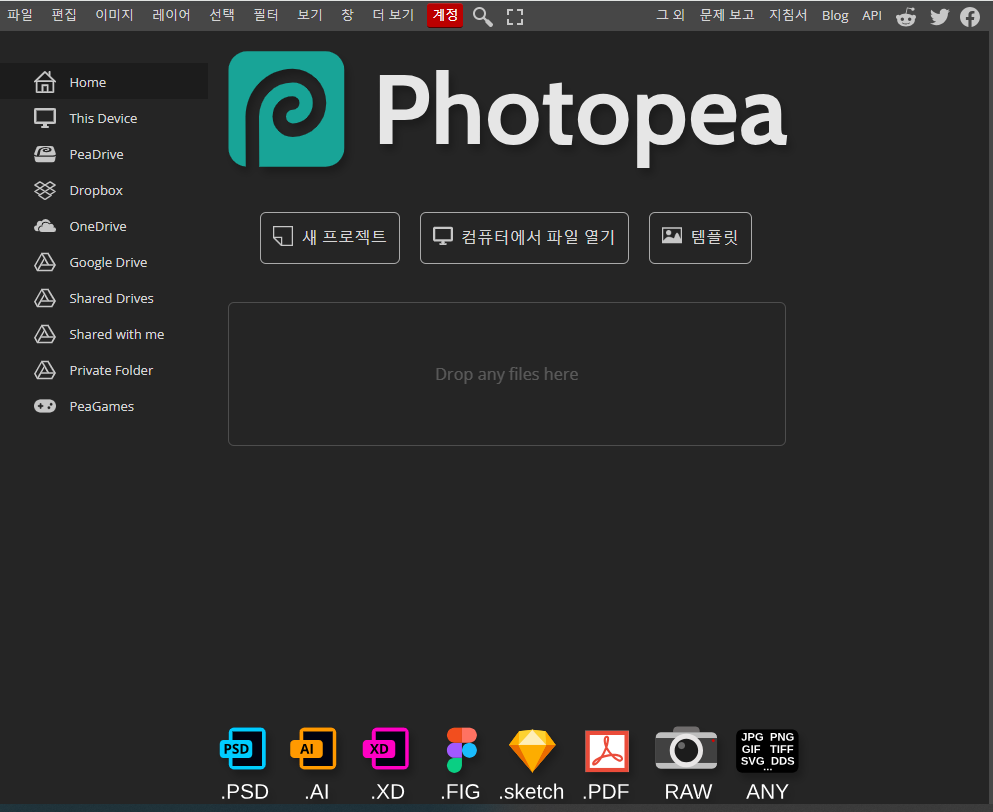
Task: Click the Google Drive triangle icon
Action: click(x=45, y=262)
